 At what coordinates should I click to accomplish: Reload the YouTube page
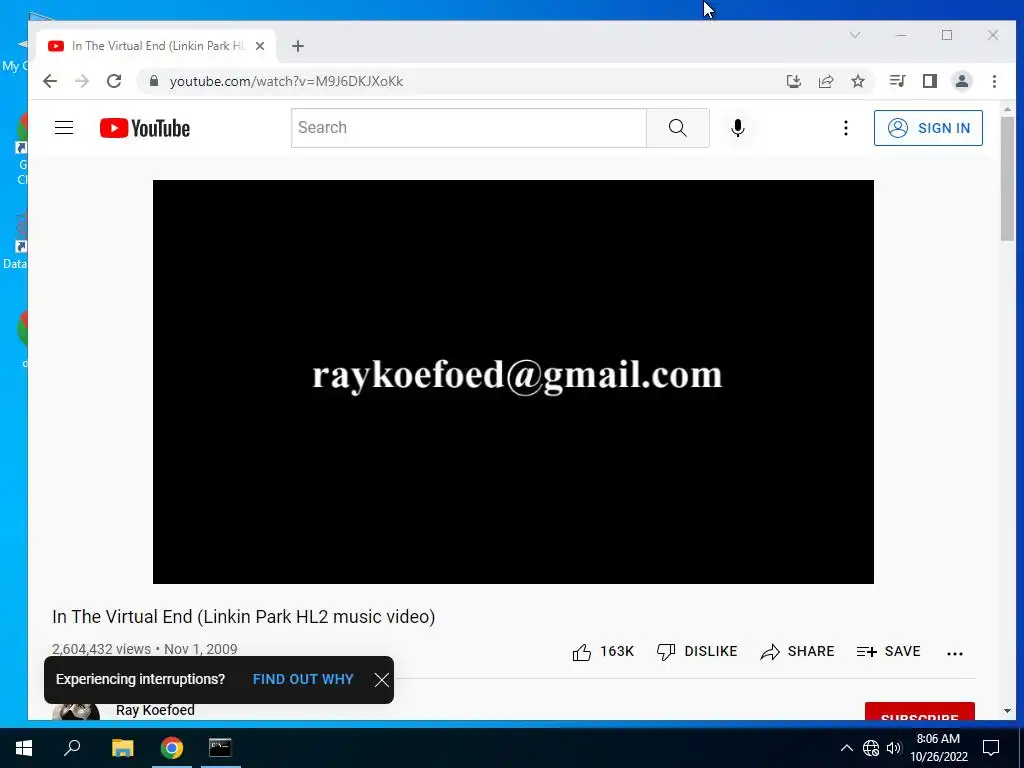click(114, 81)
